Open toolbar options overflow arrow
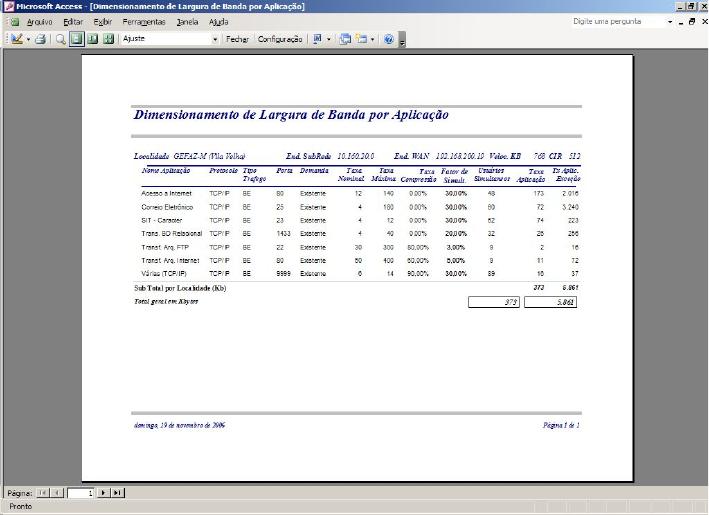This screenshot has height=515, width=709. pyautogui.click(x=402, y=40)
